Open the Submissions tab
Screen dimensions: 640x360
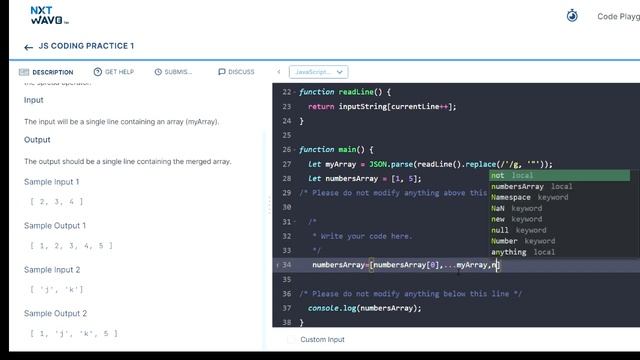point(173,72)
